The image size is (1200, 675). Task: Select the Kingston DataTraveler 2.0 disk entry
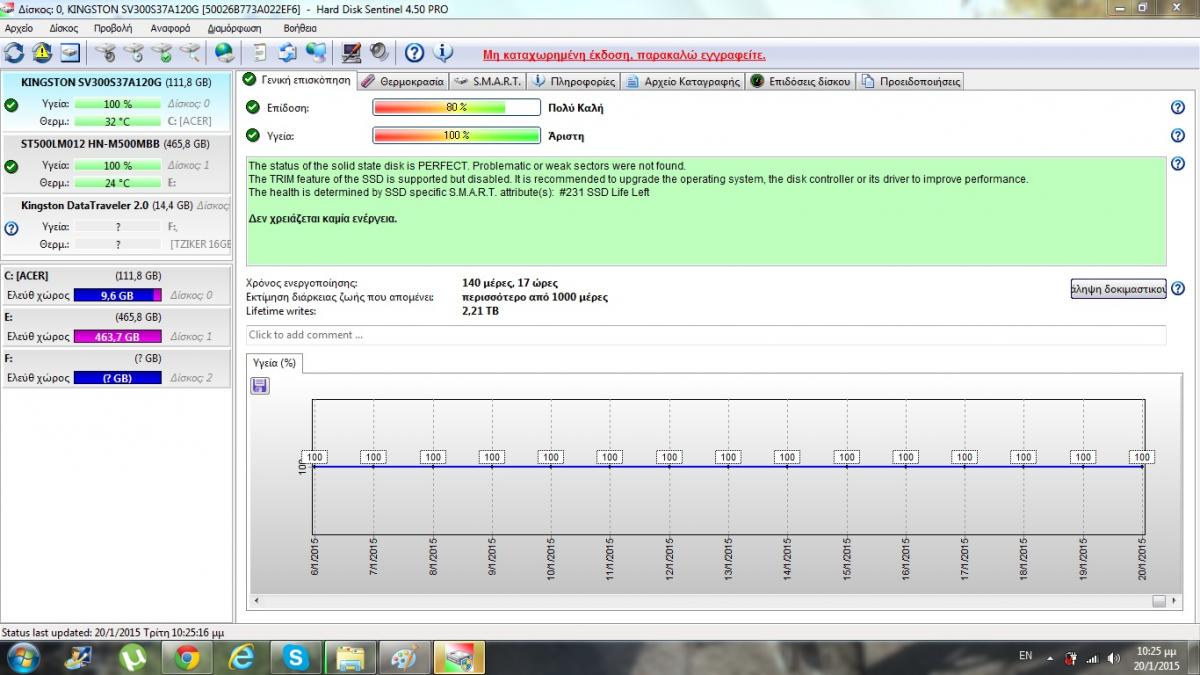[x=116, y=224]
